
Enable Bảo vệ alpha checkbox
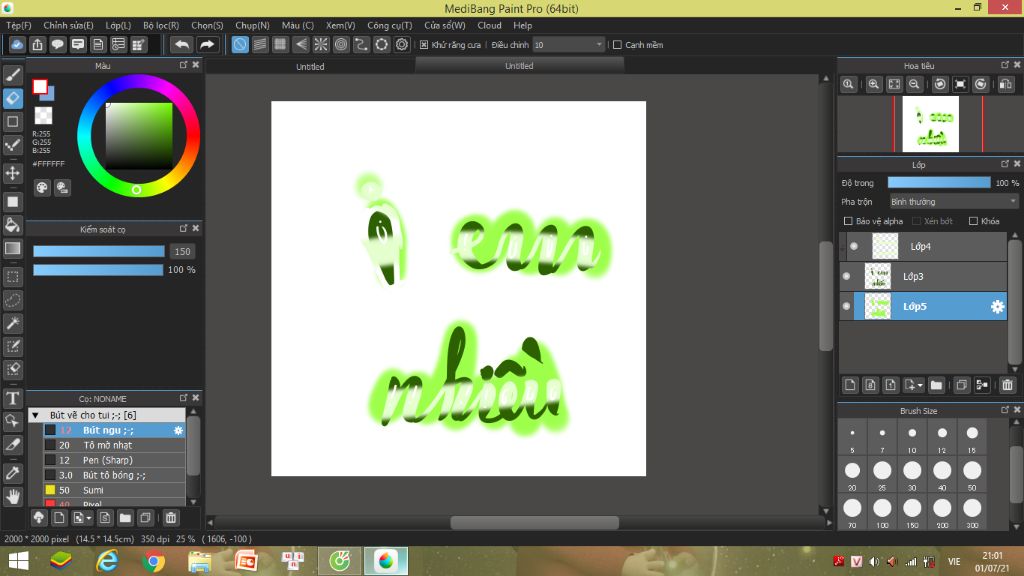[x=848, y=221]
